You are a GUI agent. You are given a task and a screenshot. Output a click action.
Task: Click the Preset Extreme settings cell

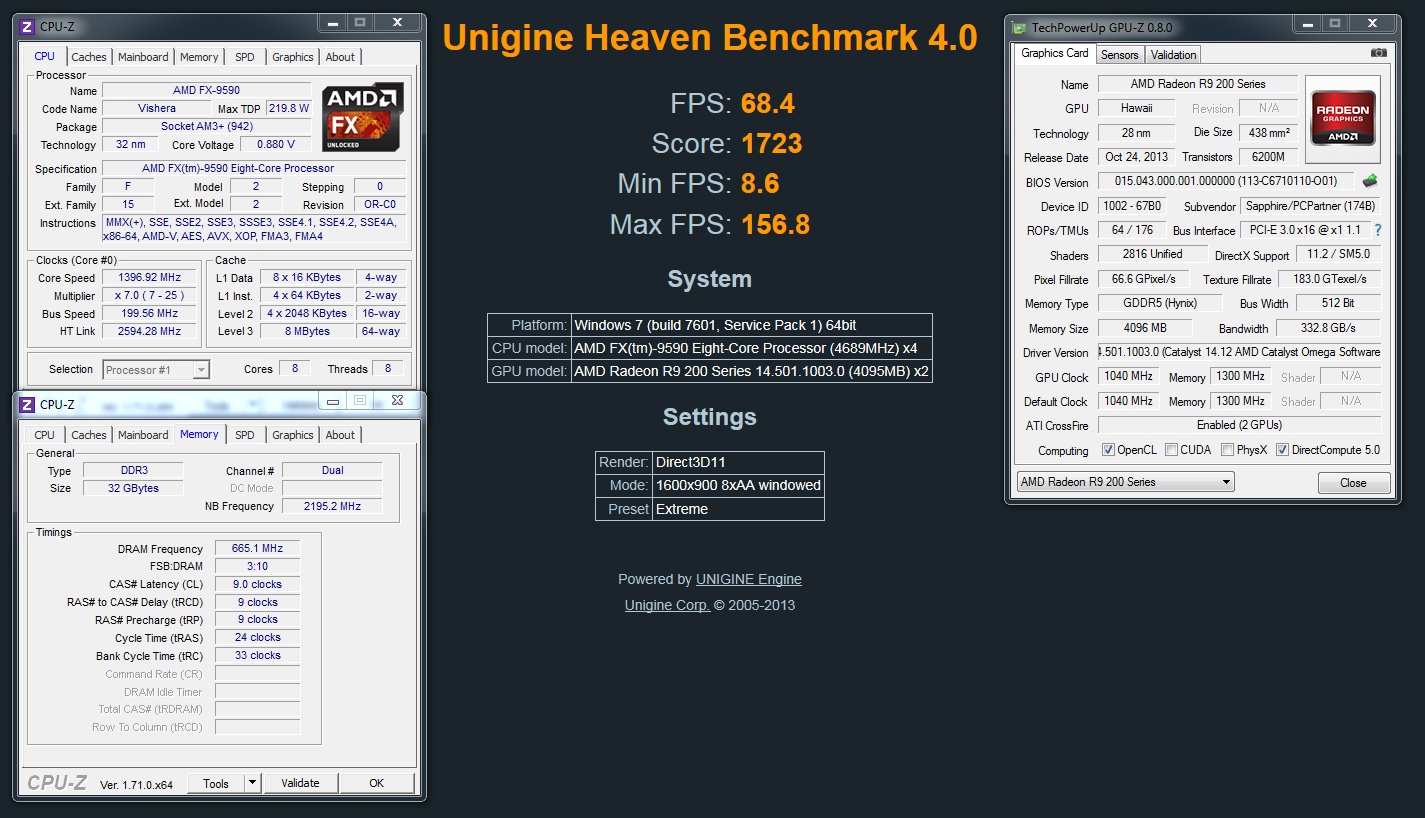click(739, 509)
